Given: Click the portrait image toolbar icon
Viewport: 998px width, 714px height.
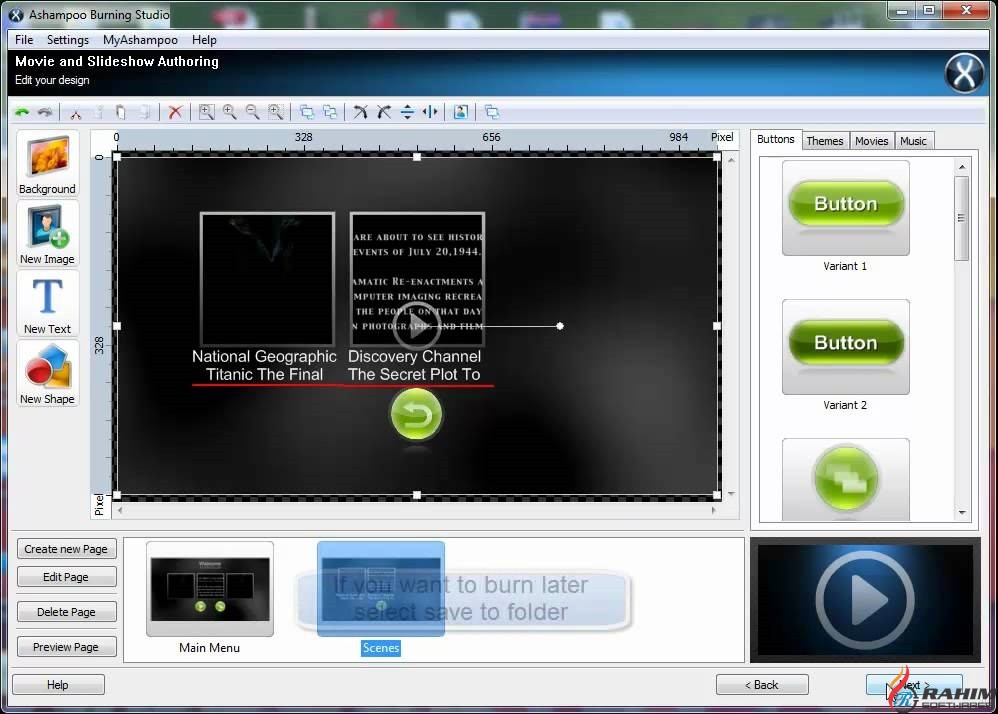Looking at the screenshot, I should pos(461,113).
